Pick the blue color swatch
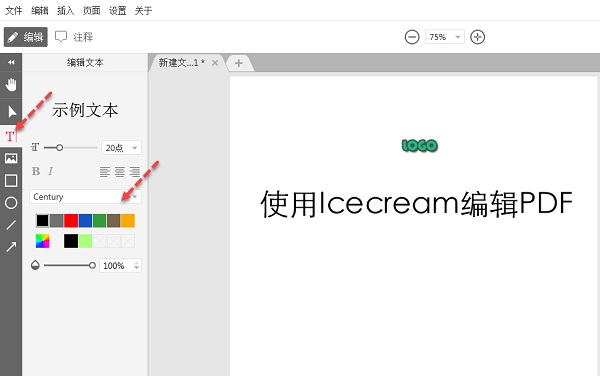This screenshot has height=376, width=600. (x=85, y=221)
